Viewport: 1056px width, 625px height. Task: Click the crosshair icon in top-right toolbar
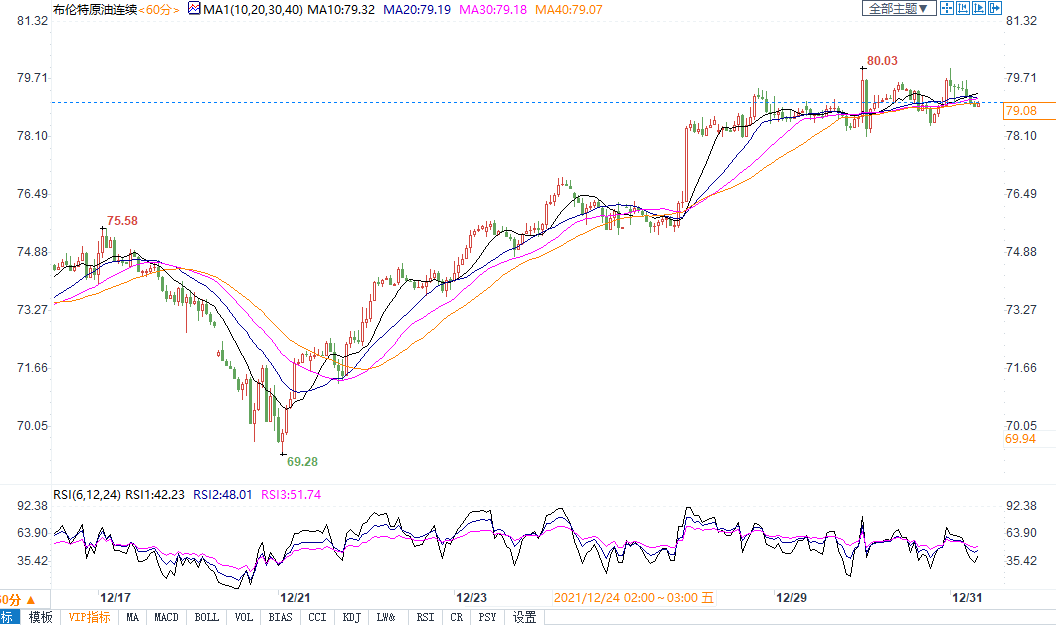pos(947,8)
